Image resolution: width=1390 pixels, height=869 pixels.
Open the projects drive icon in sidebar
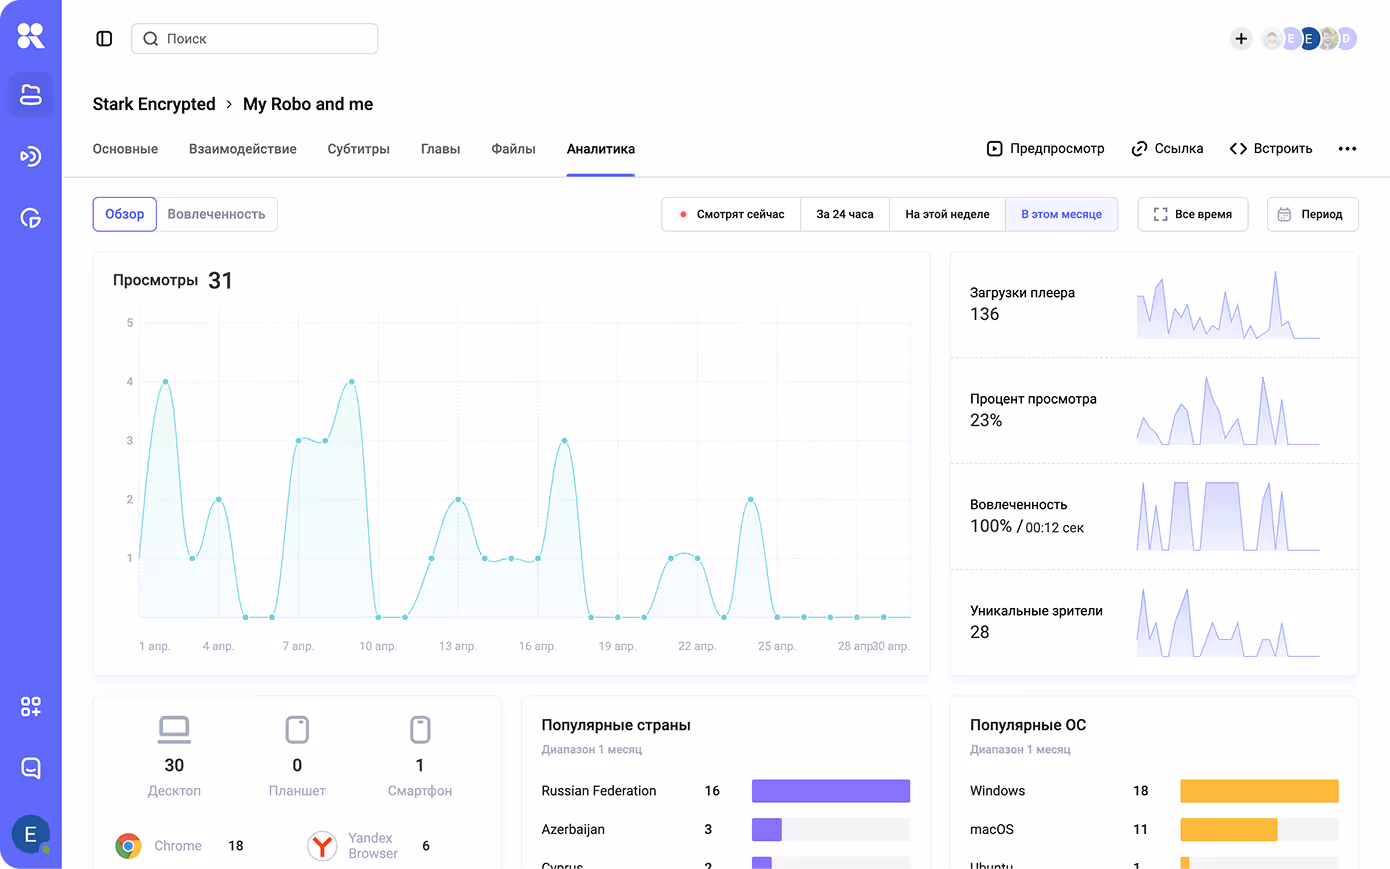tap(31, 95)
